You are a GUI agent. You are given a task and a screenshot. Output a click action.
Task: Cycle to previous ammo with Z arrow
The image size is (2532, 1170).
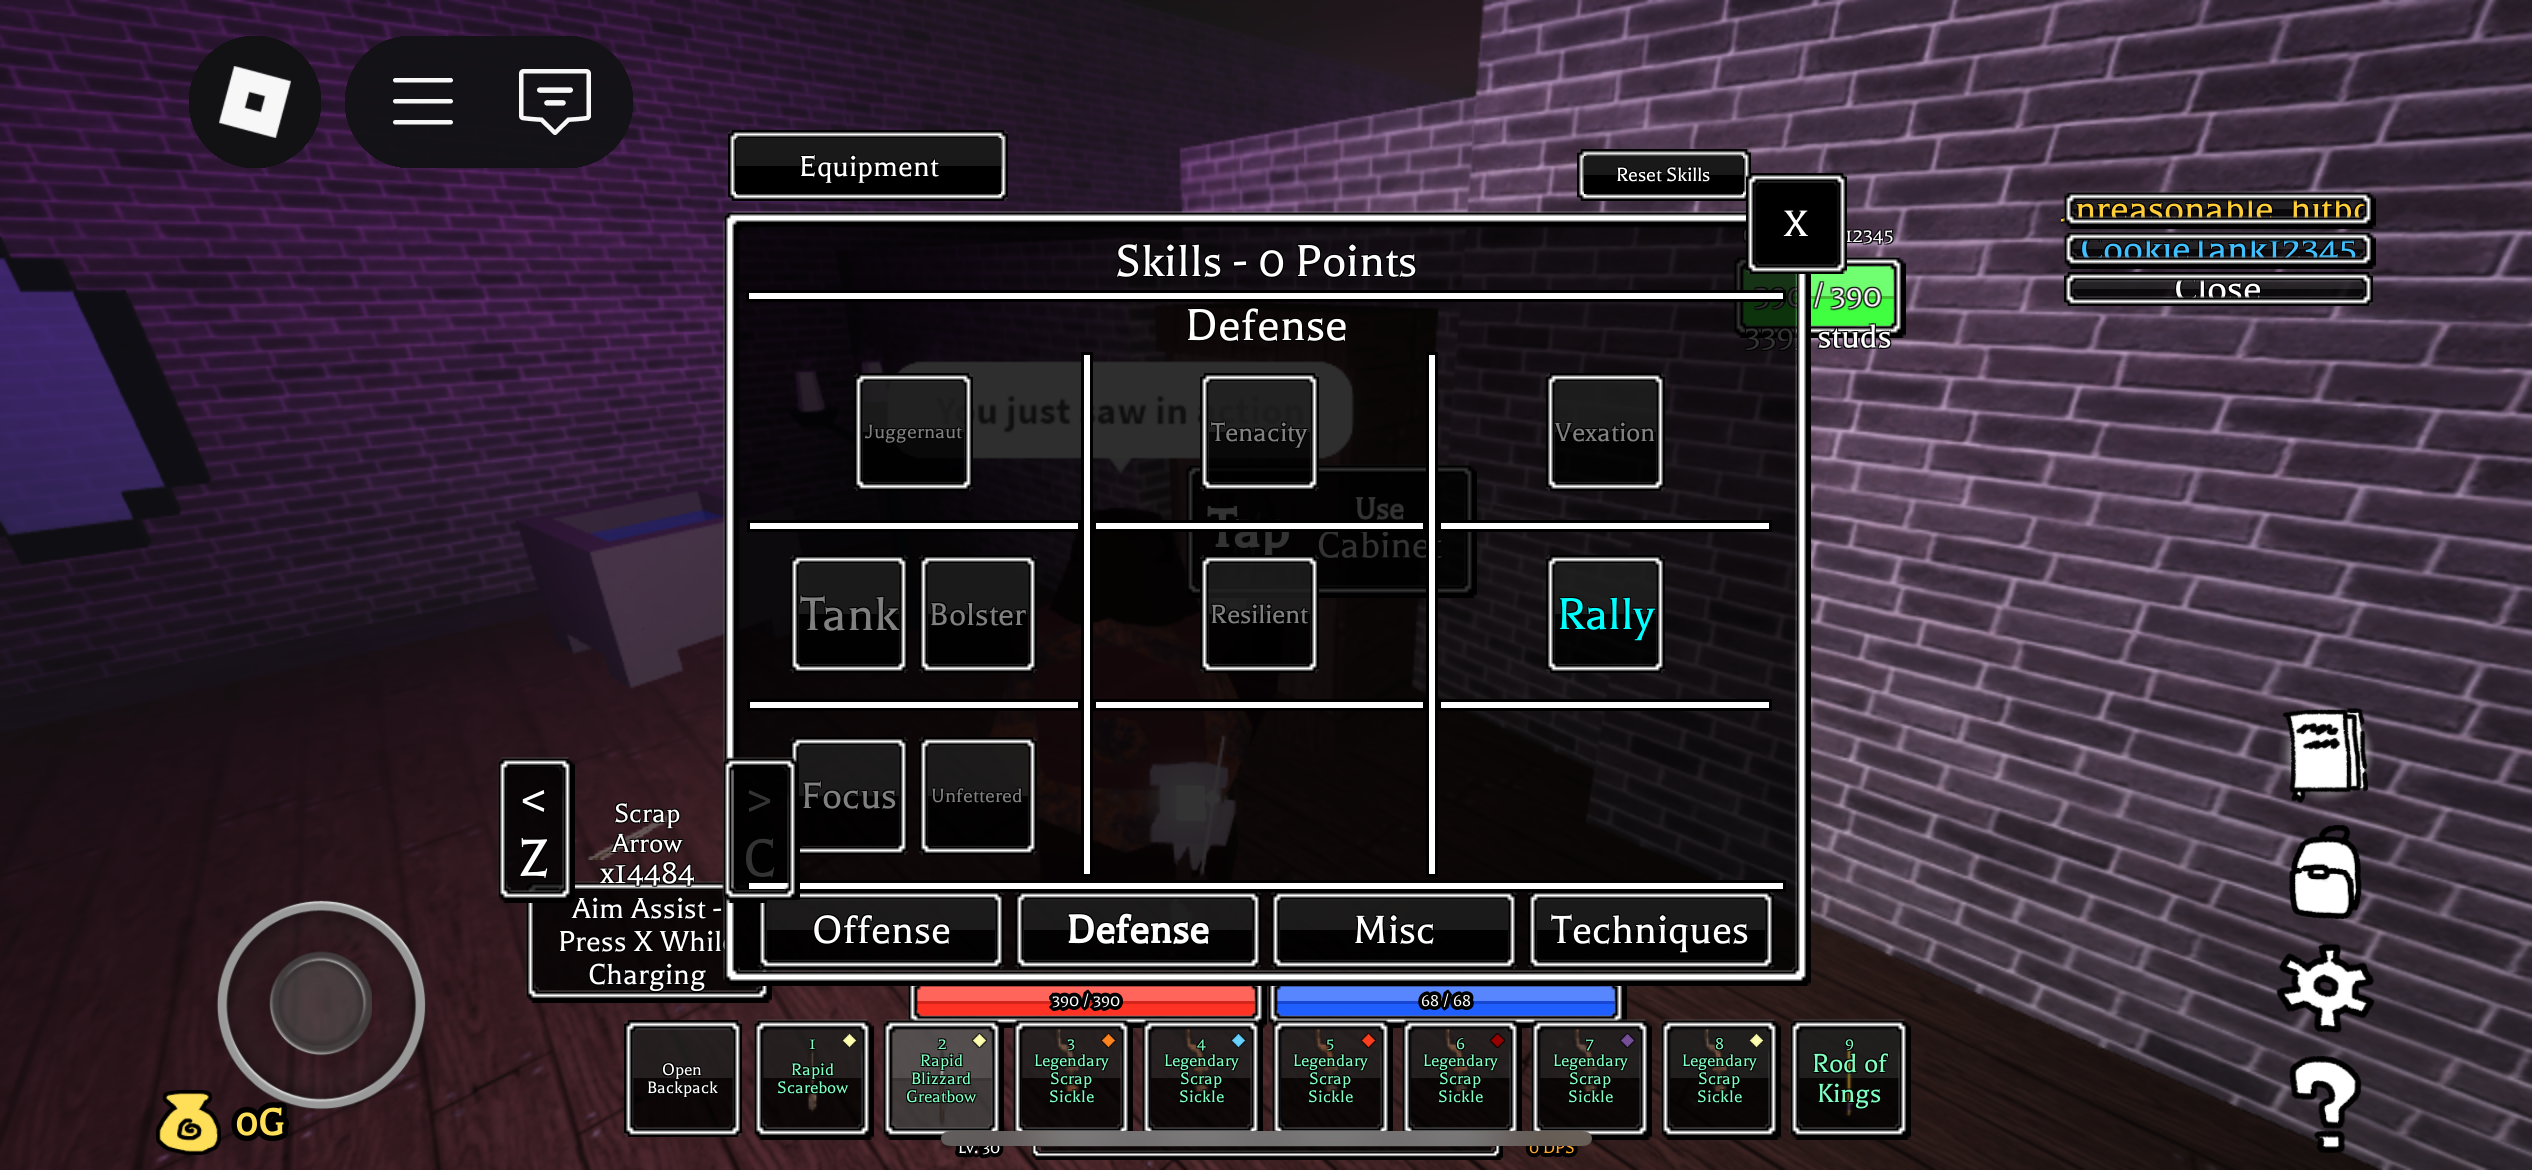(535, 829)
